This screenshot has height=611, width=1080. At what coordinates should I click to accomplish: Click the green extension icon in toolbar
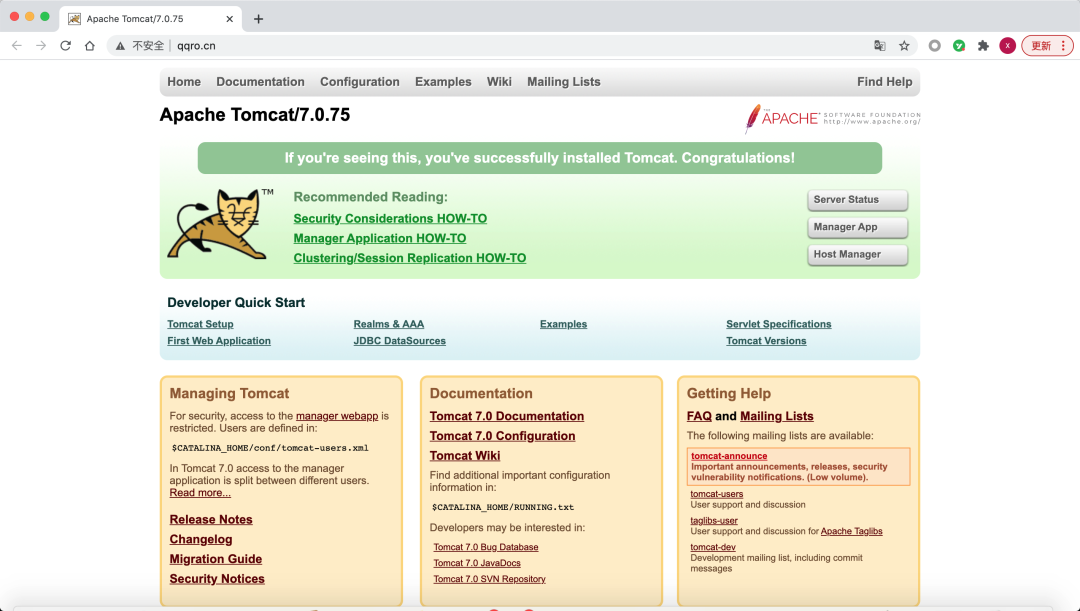pos(959,45)
